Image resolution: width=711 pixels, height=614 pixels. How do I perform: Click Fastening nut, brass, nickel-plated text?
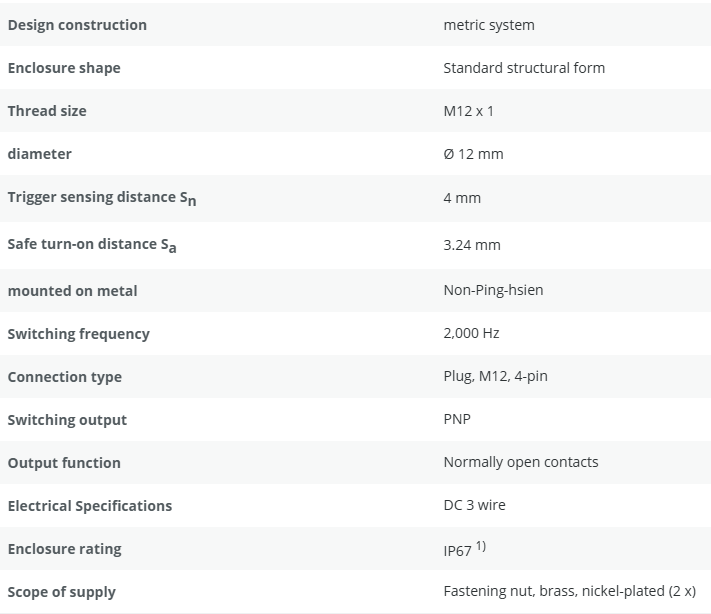[554, 591]
